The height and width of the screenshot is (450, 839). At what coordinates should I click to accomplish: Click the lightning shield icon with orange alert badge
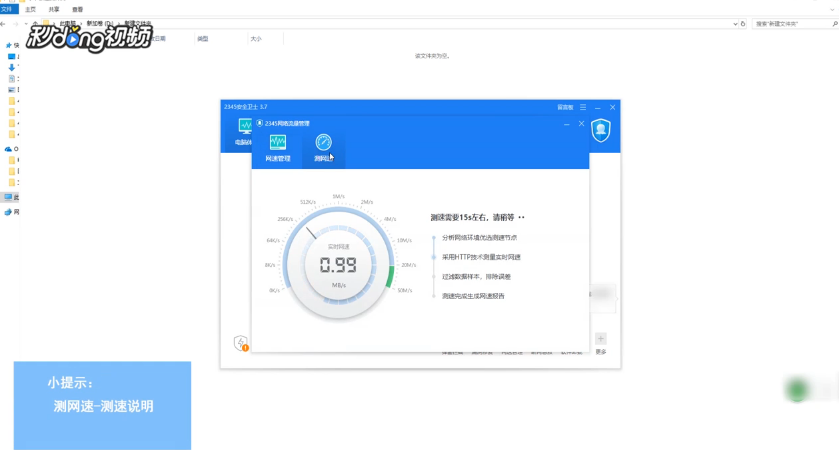[x=241, y=343]
